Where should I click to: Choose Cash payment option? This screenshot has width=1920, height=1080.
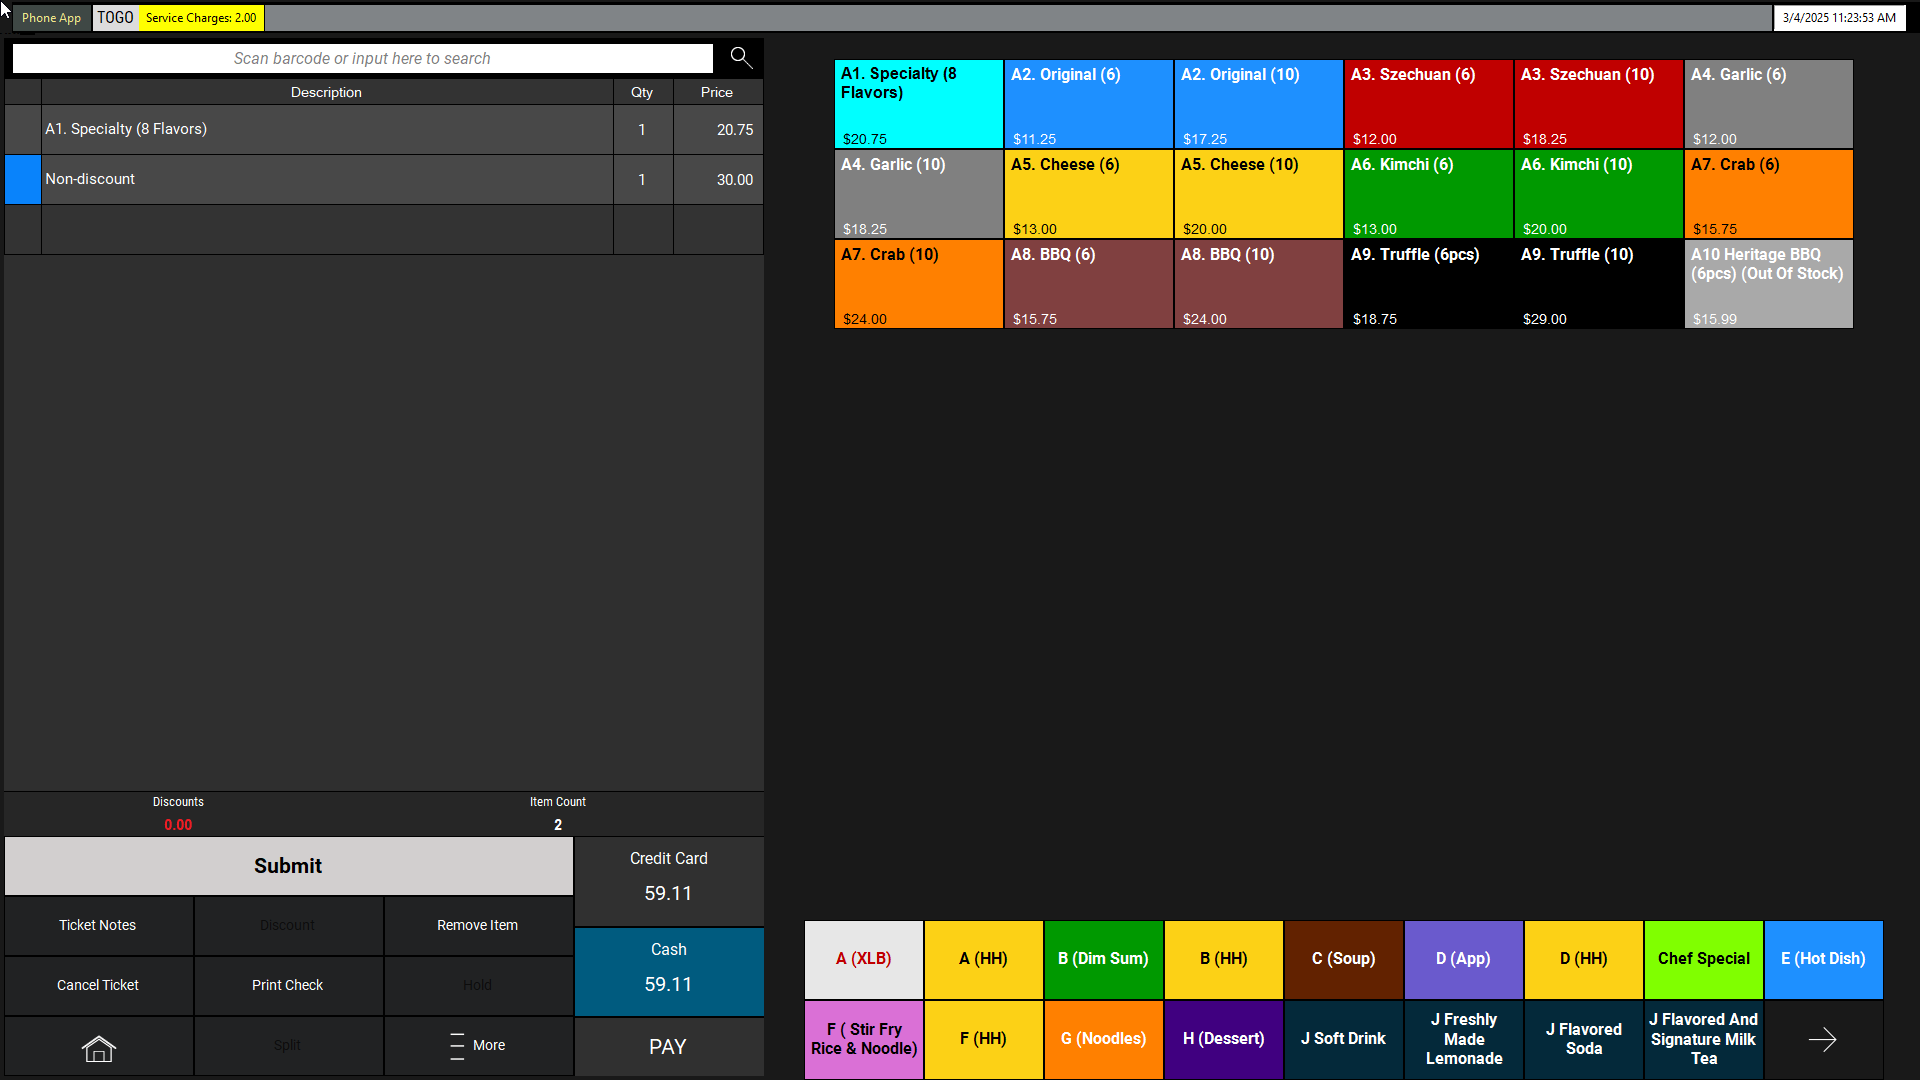[668, 971]
